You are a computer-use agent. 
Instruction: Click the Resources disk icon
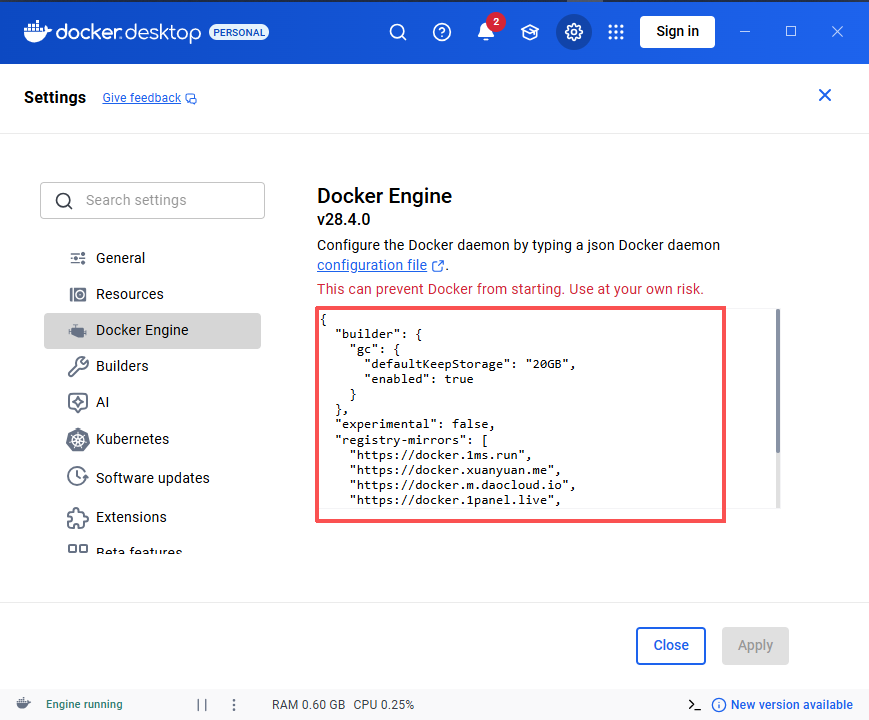(x=78, y=294)
